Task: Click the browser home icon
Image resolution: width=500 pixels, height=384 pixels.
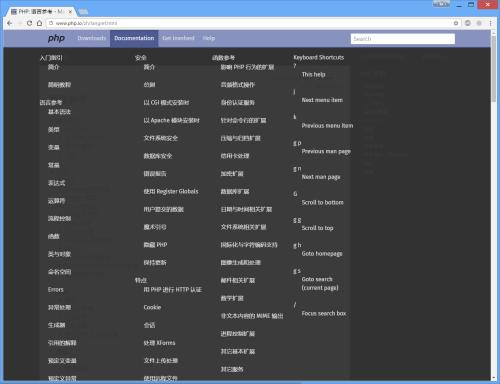Action: (x=39, y=23)
